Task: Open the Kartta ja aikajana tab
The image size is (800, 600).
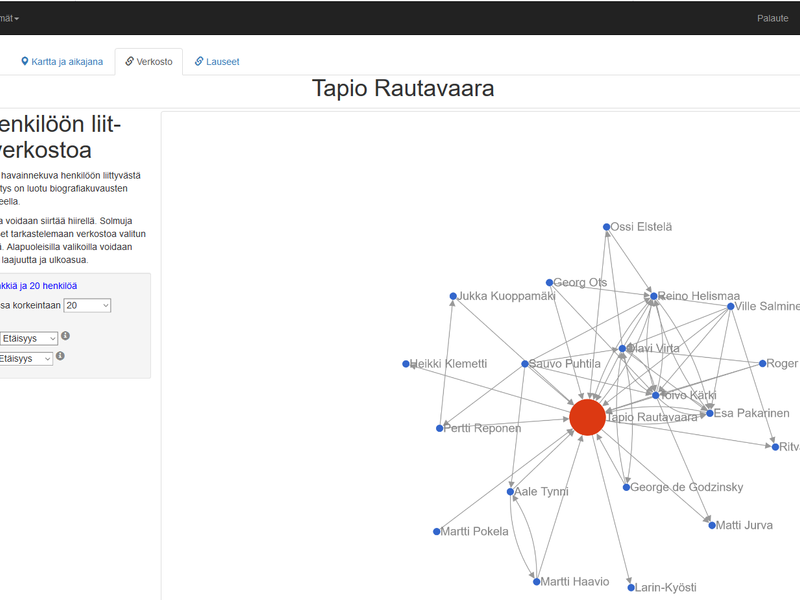Action: coord(62,61)
